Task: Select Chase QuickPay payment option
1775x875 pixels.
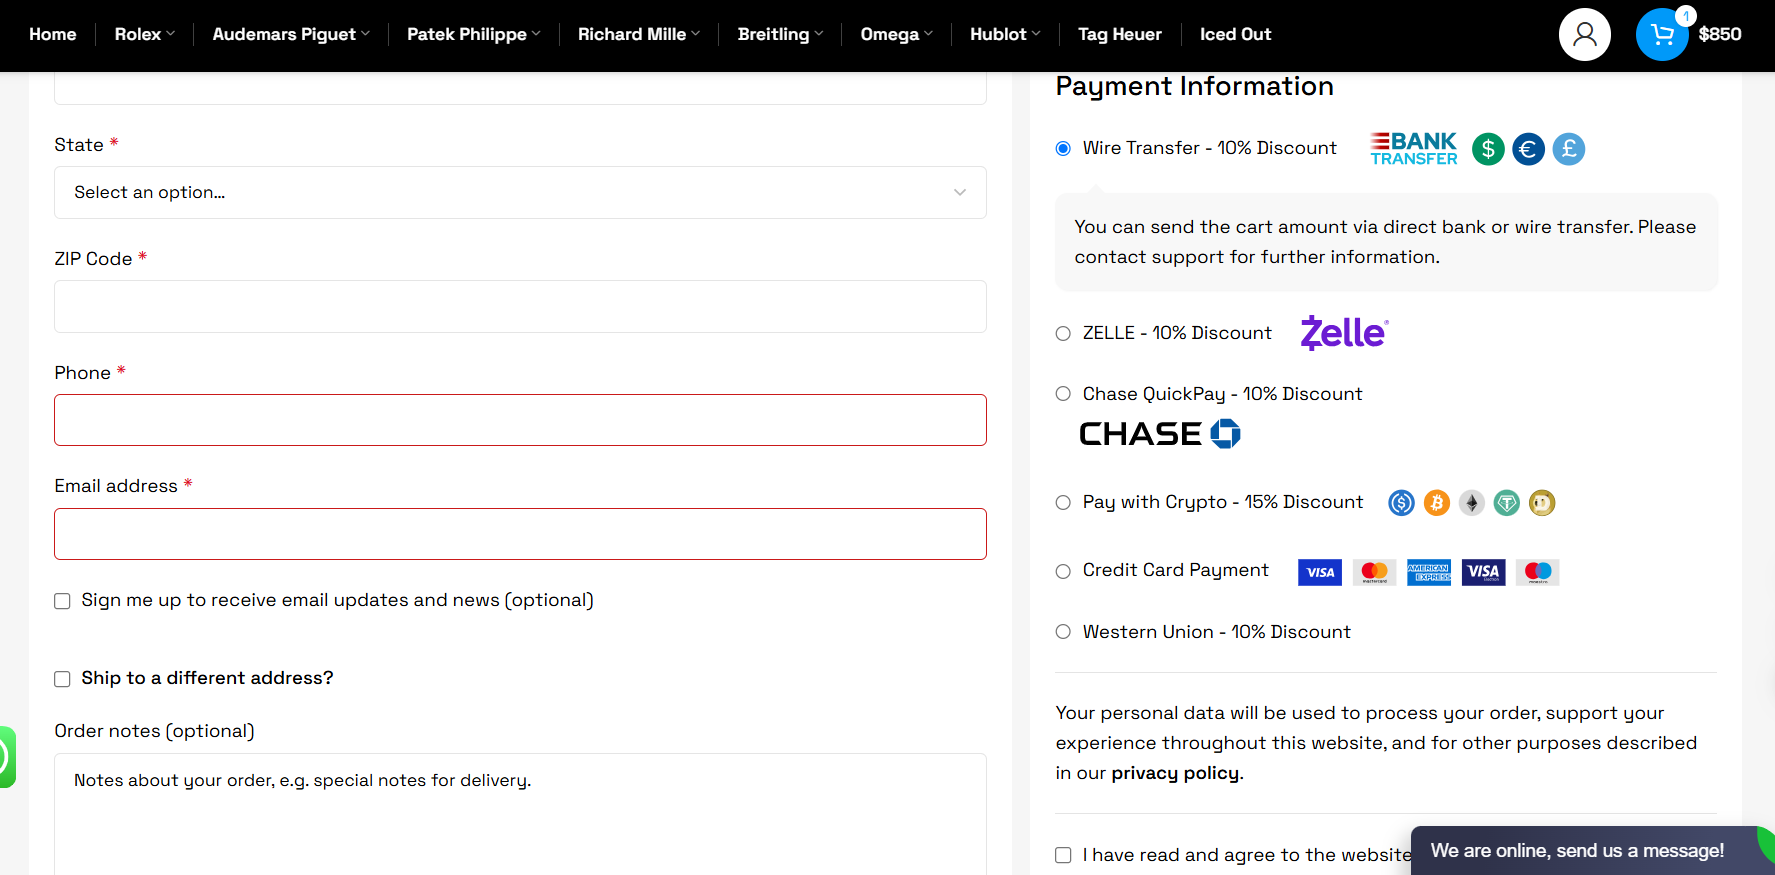Action: tap(1063, 394)
